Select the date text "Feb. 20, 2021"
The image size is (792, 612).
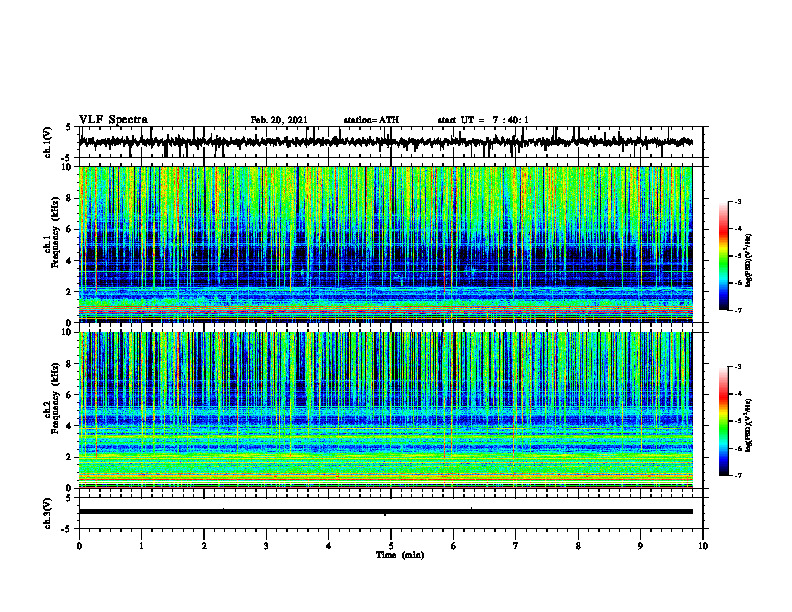(279, 120)
